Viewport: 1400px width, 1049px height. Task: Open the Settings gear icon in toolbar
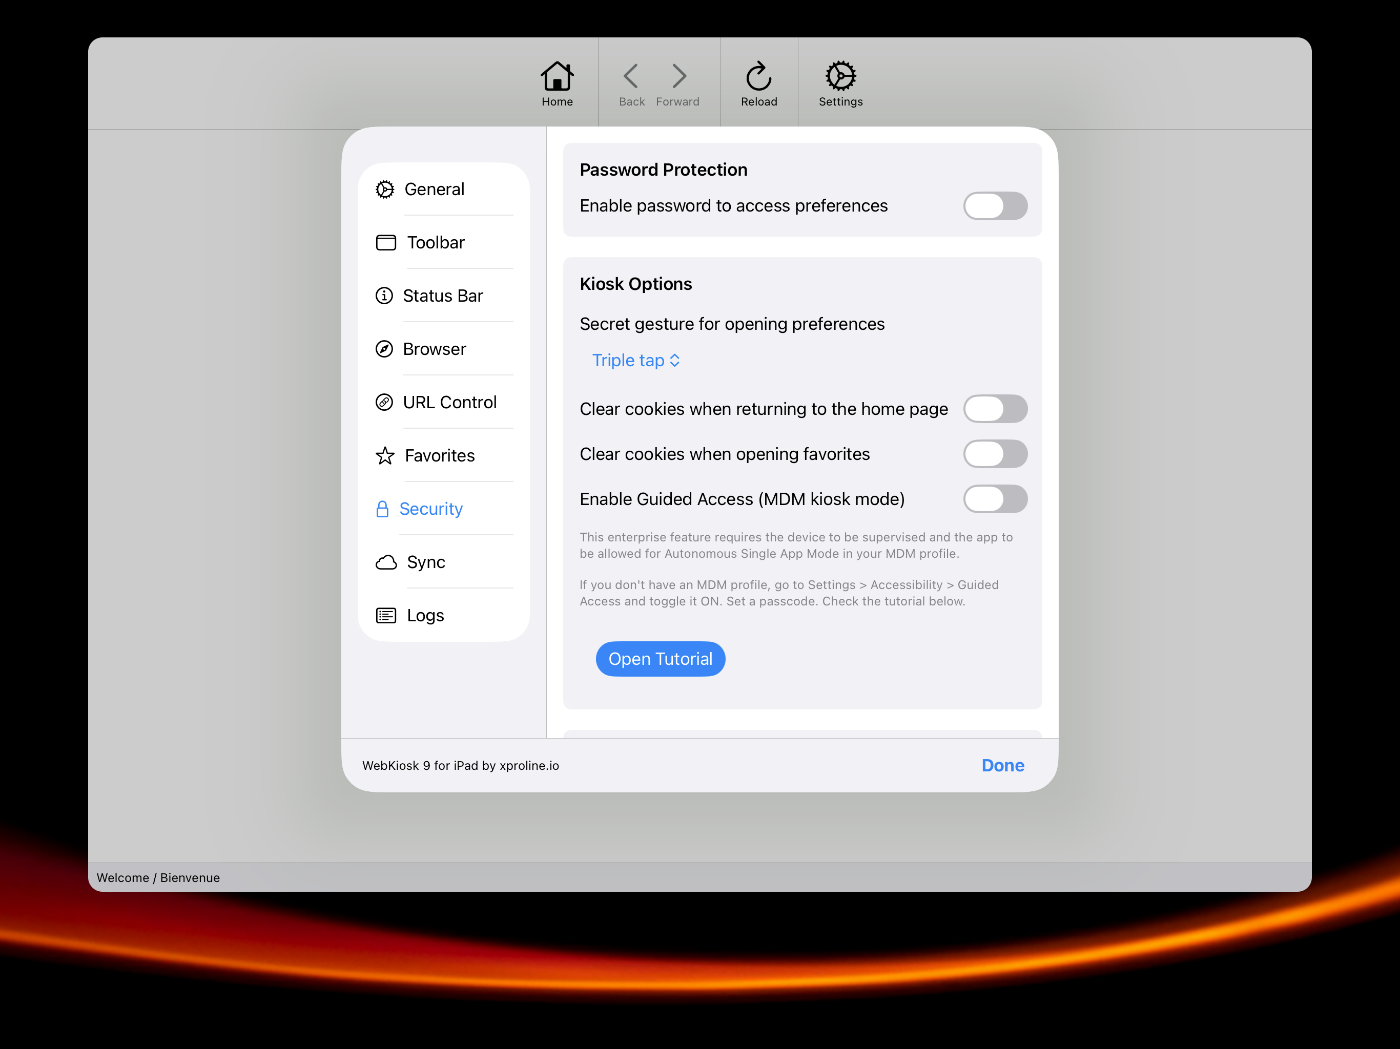click(x=840, y=77)
